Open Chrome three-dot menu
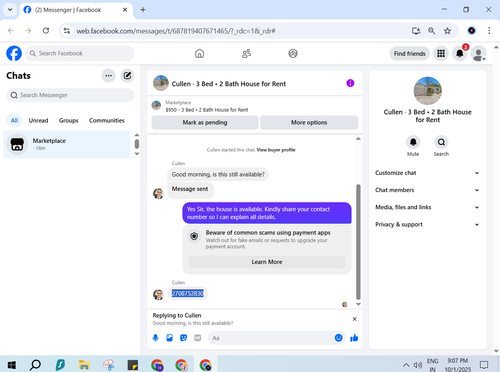 point(489,31)
